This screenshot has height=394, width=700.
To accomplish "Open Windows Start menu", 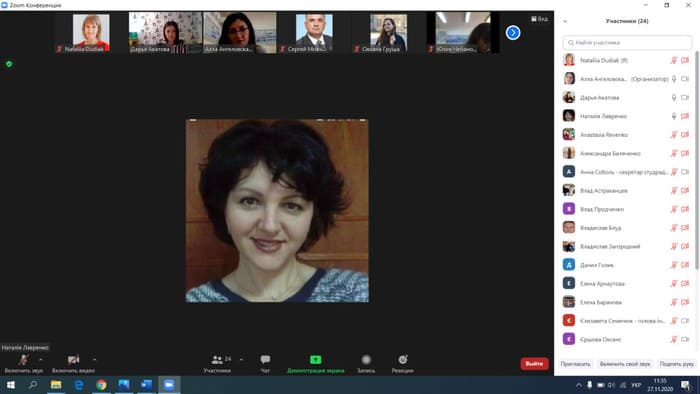I will pyautogui.click(x=11, y=385).
